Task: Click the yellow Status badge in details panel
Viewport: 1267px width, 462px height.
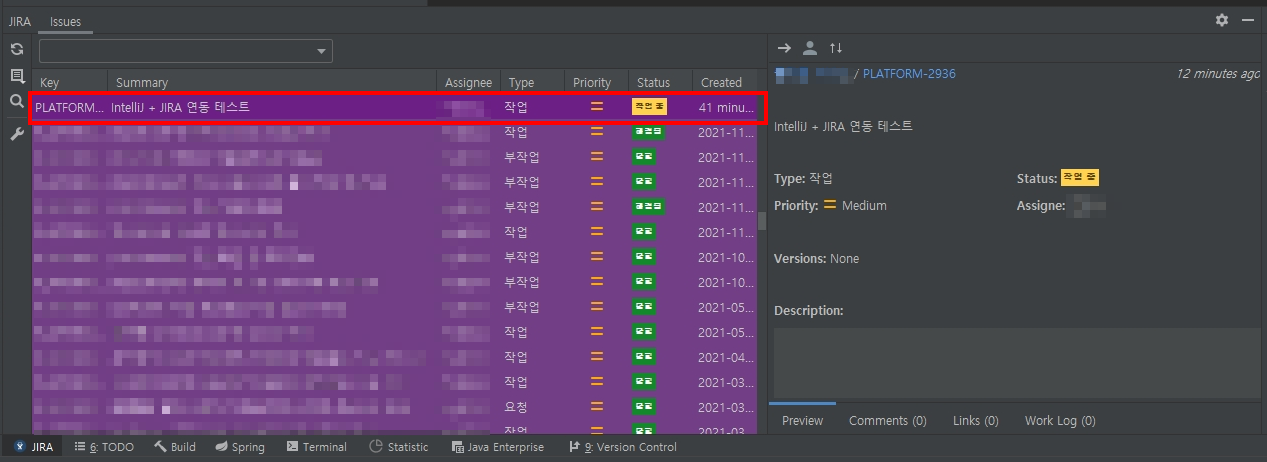Action: [x=1080, y=178]
